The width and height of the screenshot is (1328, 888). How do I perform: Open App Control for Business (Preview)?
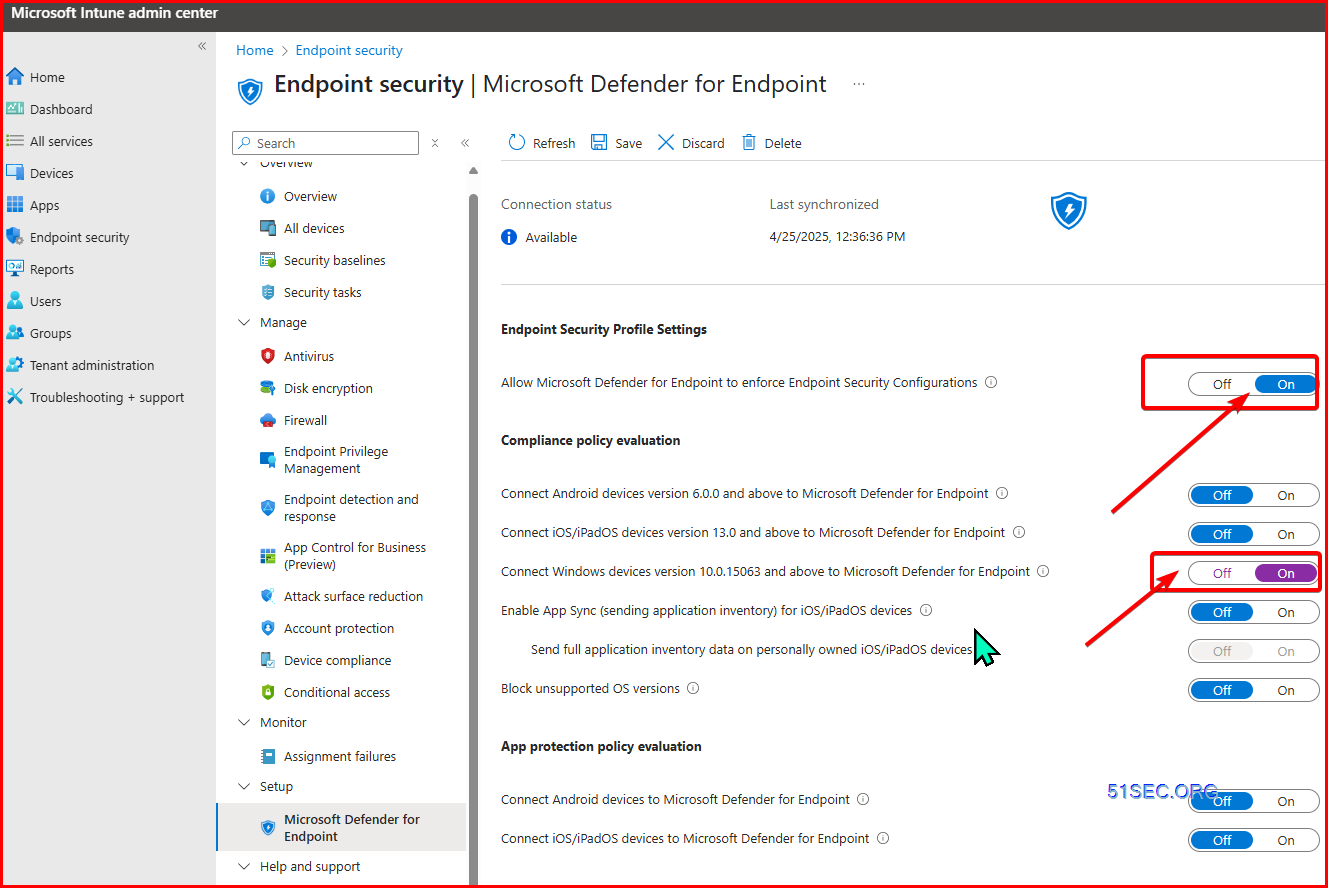coord(355,556)
